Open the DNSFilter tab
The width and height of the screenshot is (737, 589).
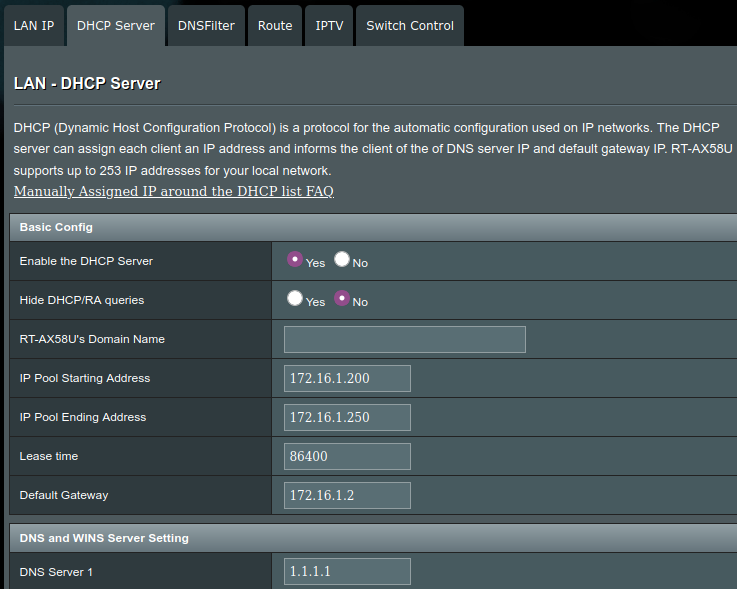point(206,26)
